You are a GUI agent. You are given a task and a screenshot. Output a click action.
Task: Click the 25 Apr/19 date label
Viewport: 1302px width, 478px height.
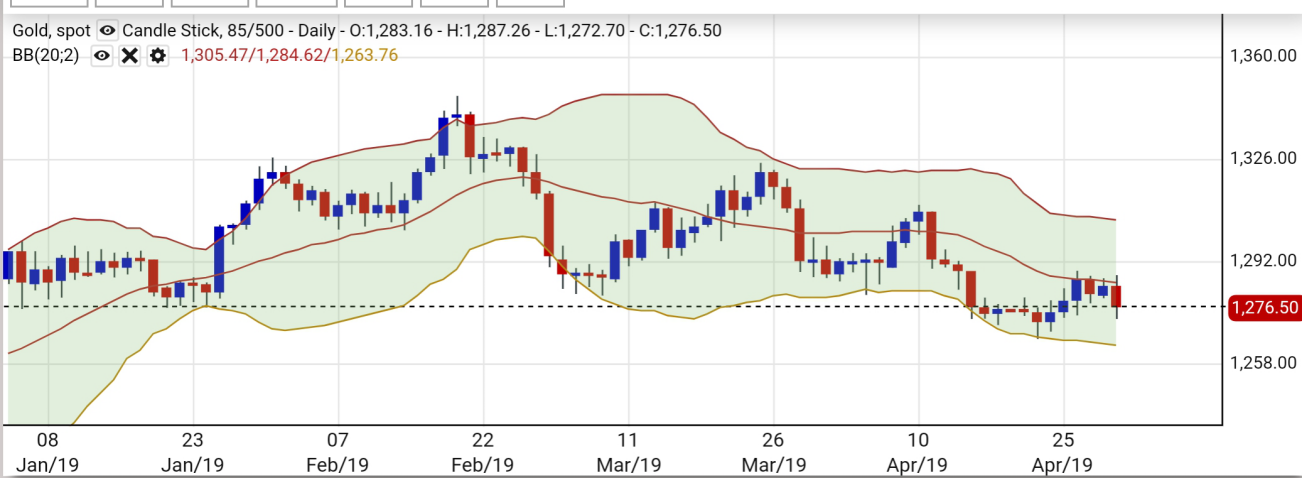click(x=1063, y=452)
